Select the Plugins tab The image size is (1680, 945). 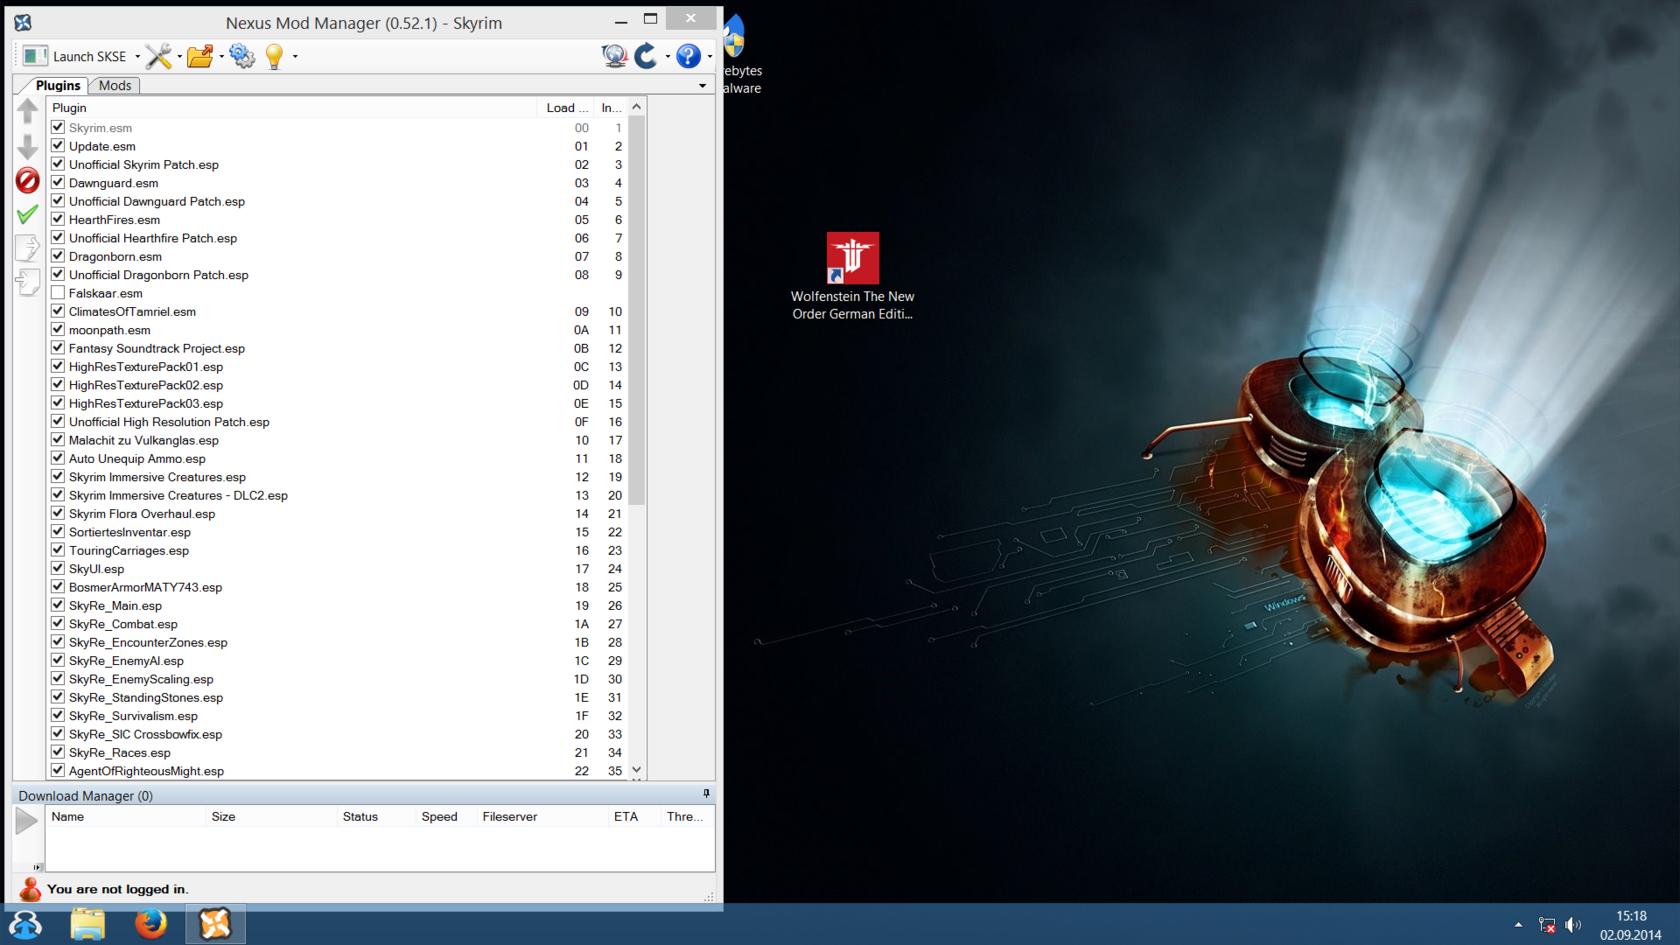point(57,86)
